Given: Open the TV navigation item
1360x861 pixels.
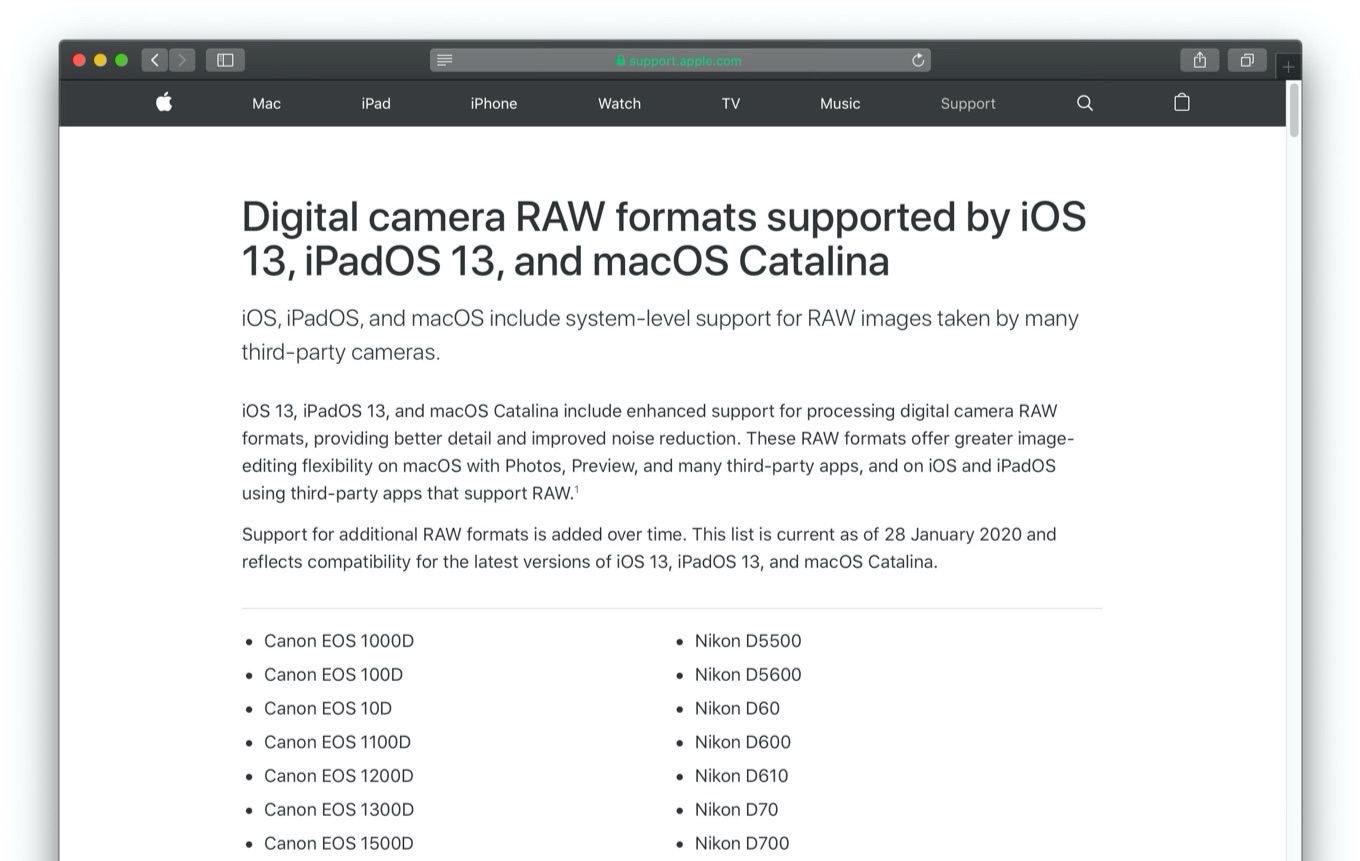Looking at the screenshot, I should click(731, 103).
